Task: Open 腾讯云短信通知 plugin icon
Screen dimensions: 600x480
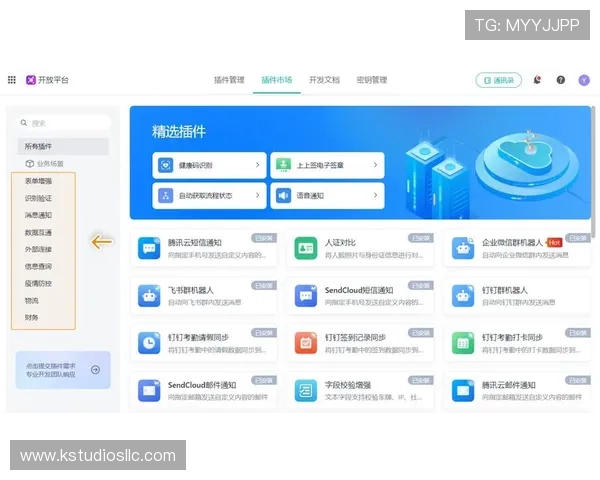Action: coord(149,248)
